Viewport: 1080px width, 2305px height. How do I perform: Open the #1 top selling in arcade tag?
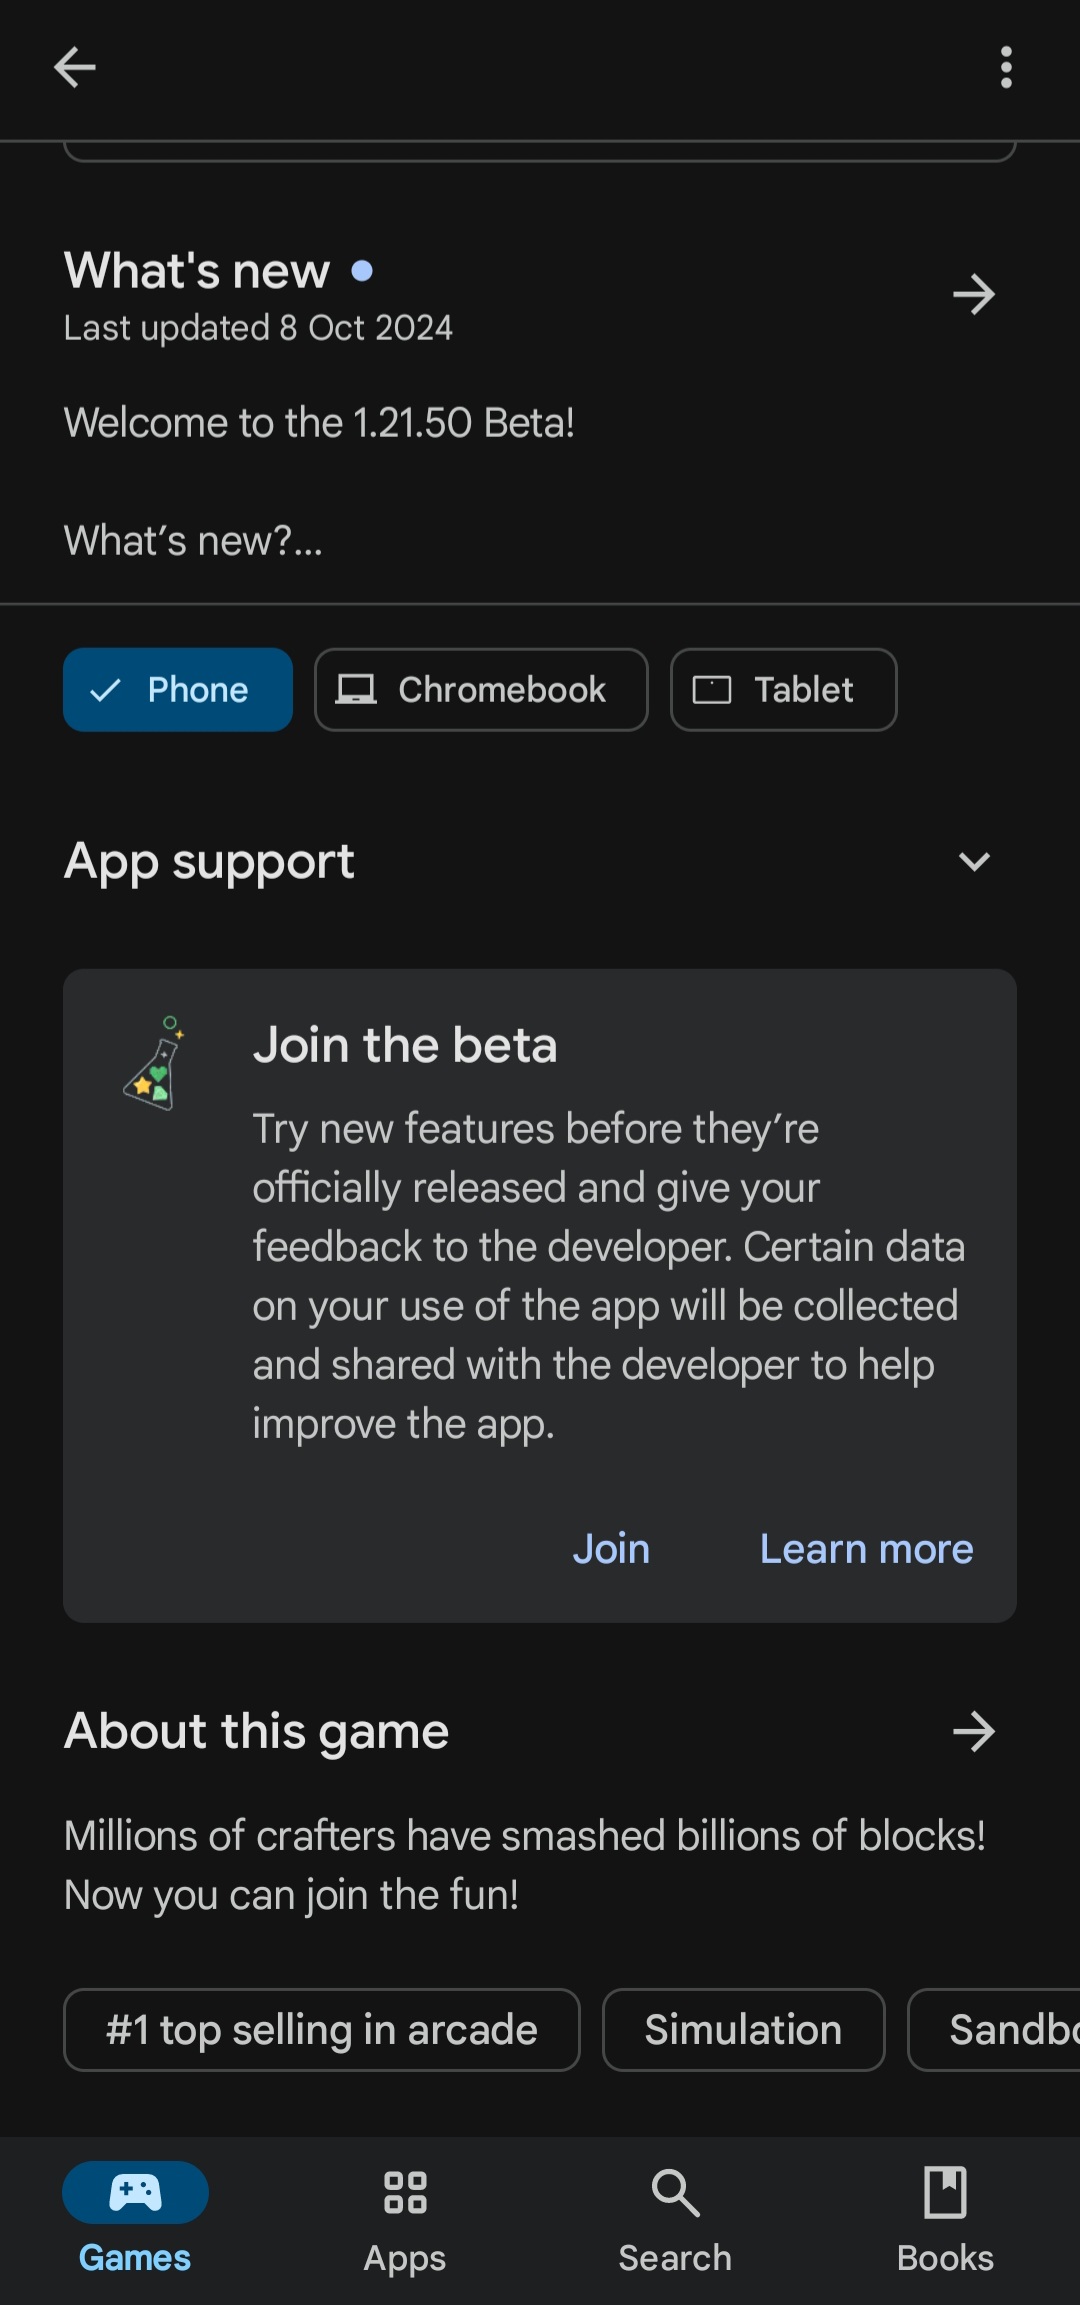[321, 2030]
